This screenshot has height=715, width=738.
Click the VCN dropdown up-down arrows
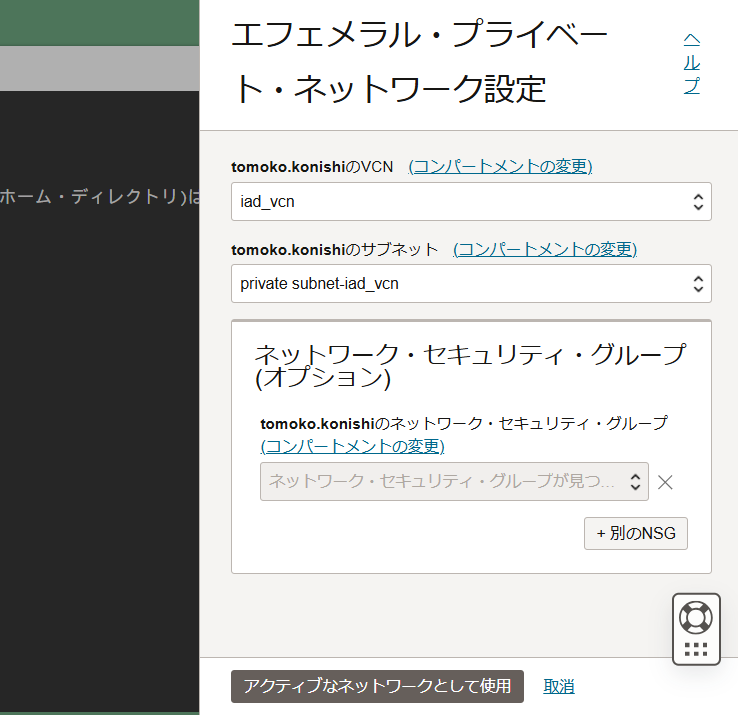[698, 202]
